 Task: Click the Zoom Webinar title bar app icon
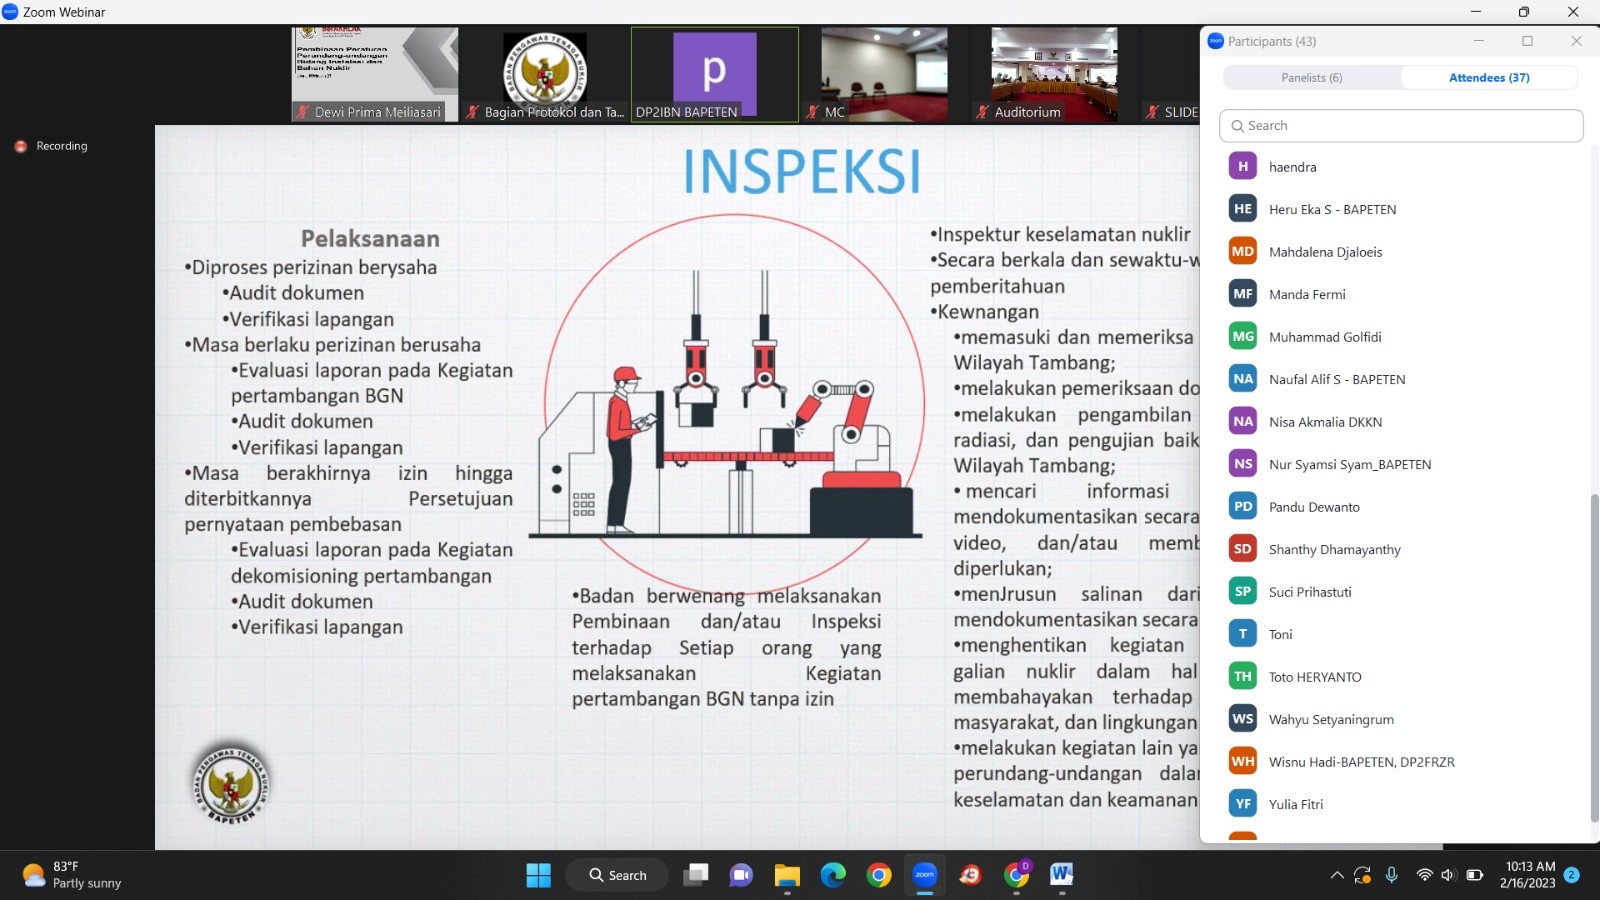[10, 12]
